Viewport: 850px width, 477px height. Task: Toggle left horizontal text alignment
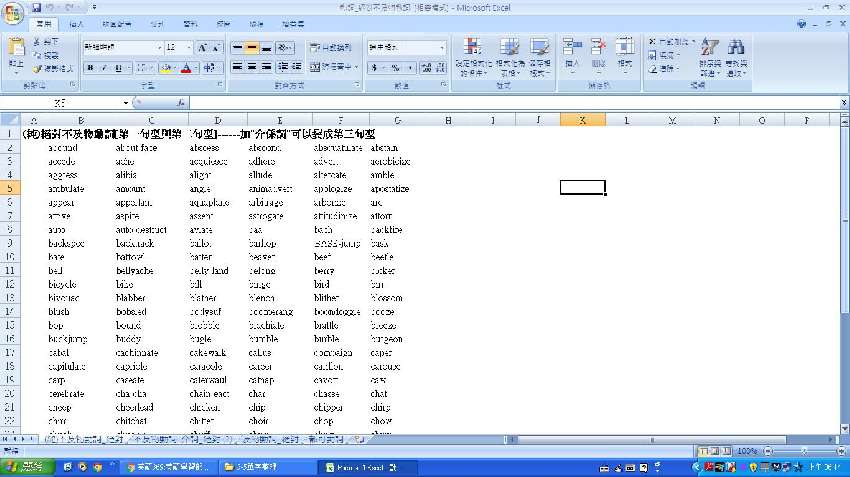pos(237,66)
